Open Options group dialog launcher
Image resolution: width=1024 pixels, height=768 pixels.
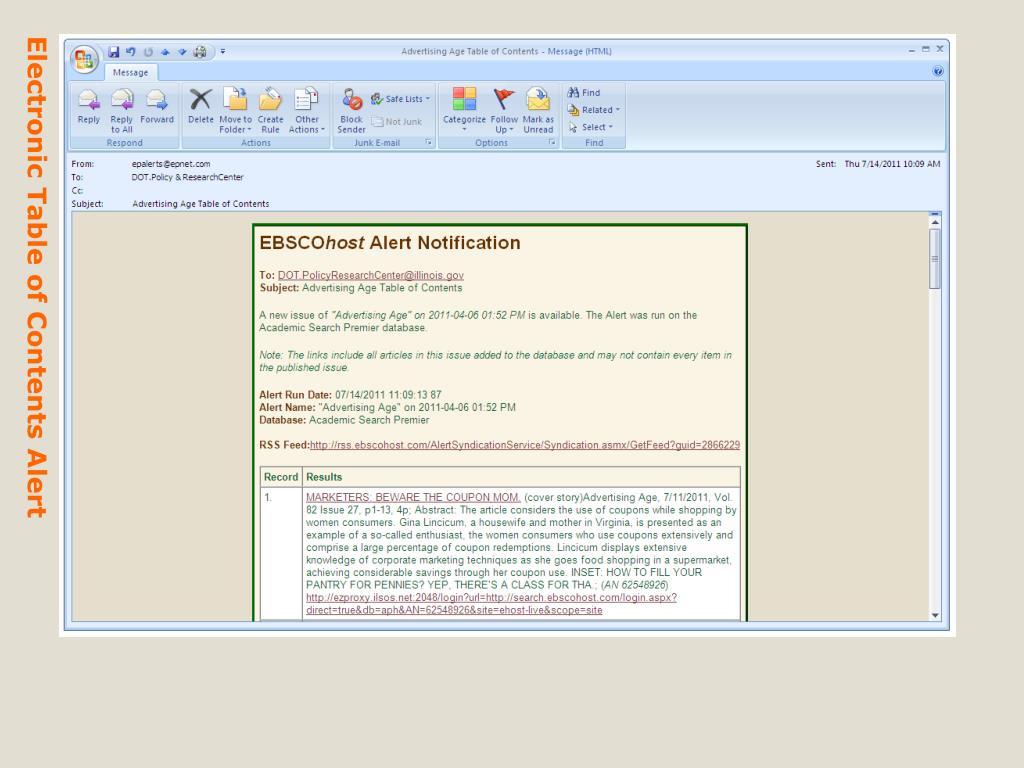click(552, 142)
